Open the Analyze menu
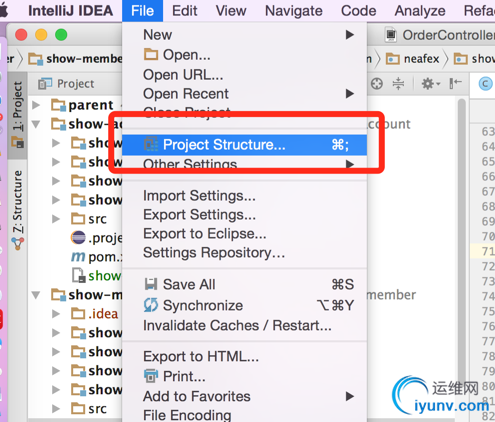495x422 pixels. coord(420,11)
